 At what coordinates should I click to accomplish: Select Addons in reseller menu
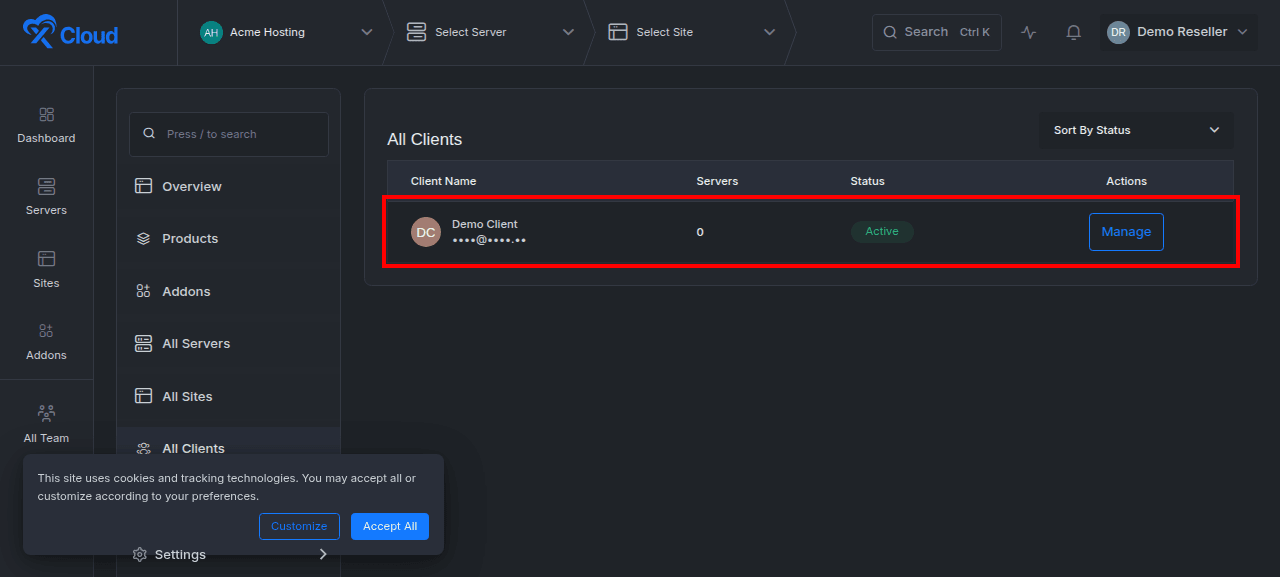click(x=228, y=291)
